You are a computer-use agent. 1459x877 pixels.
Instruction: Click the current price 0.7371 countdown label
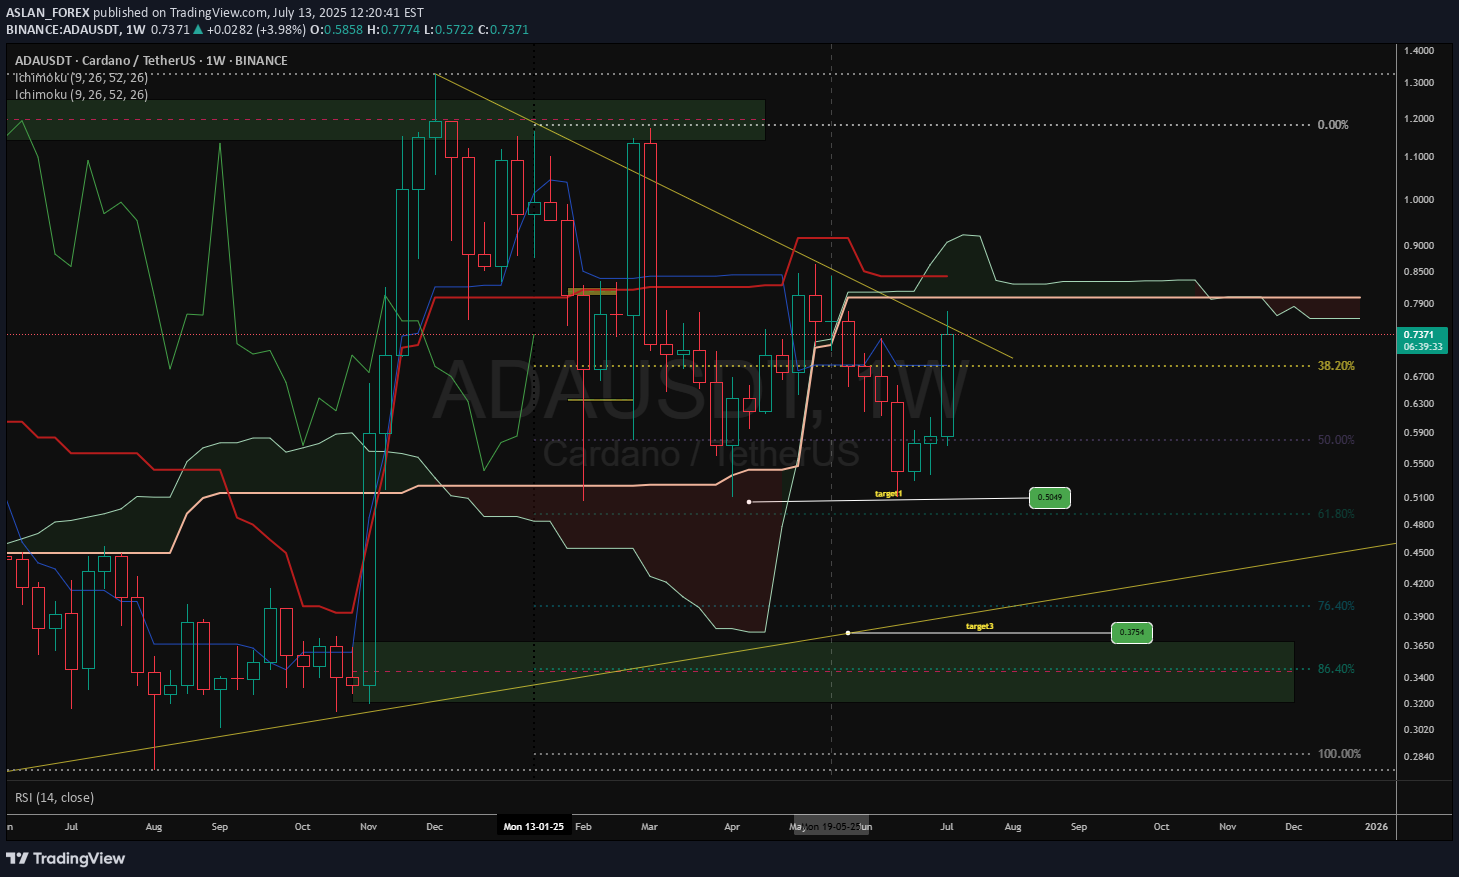pos(1422,340)
